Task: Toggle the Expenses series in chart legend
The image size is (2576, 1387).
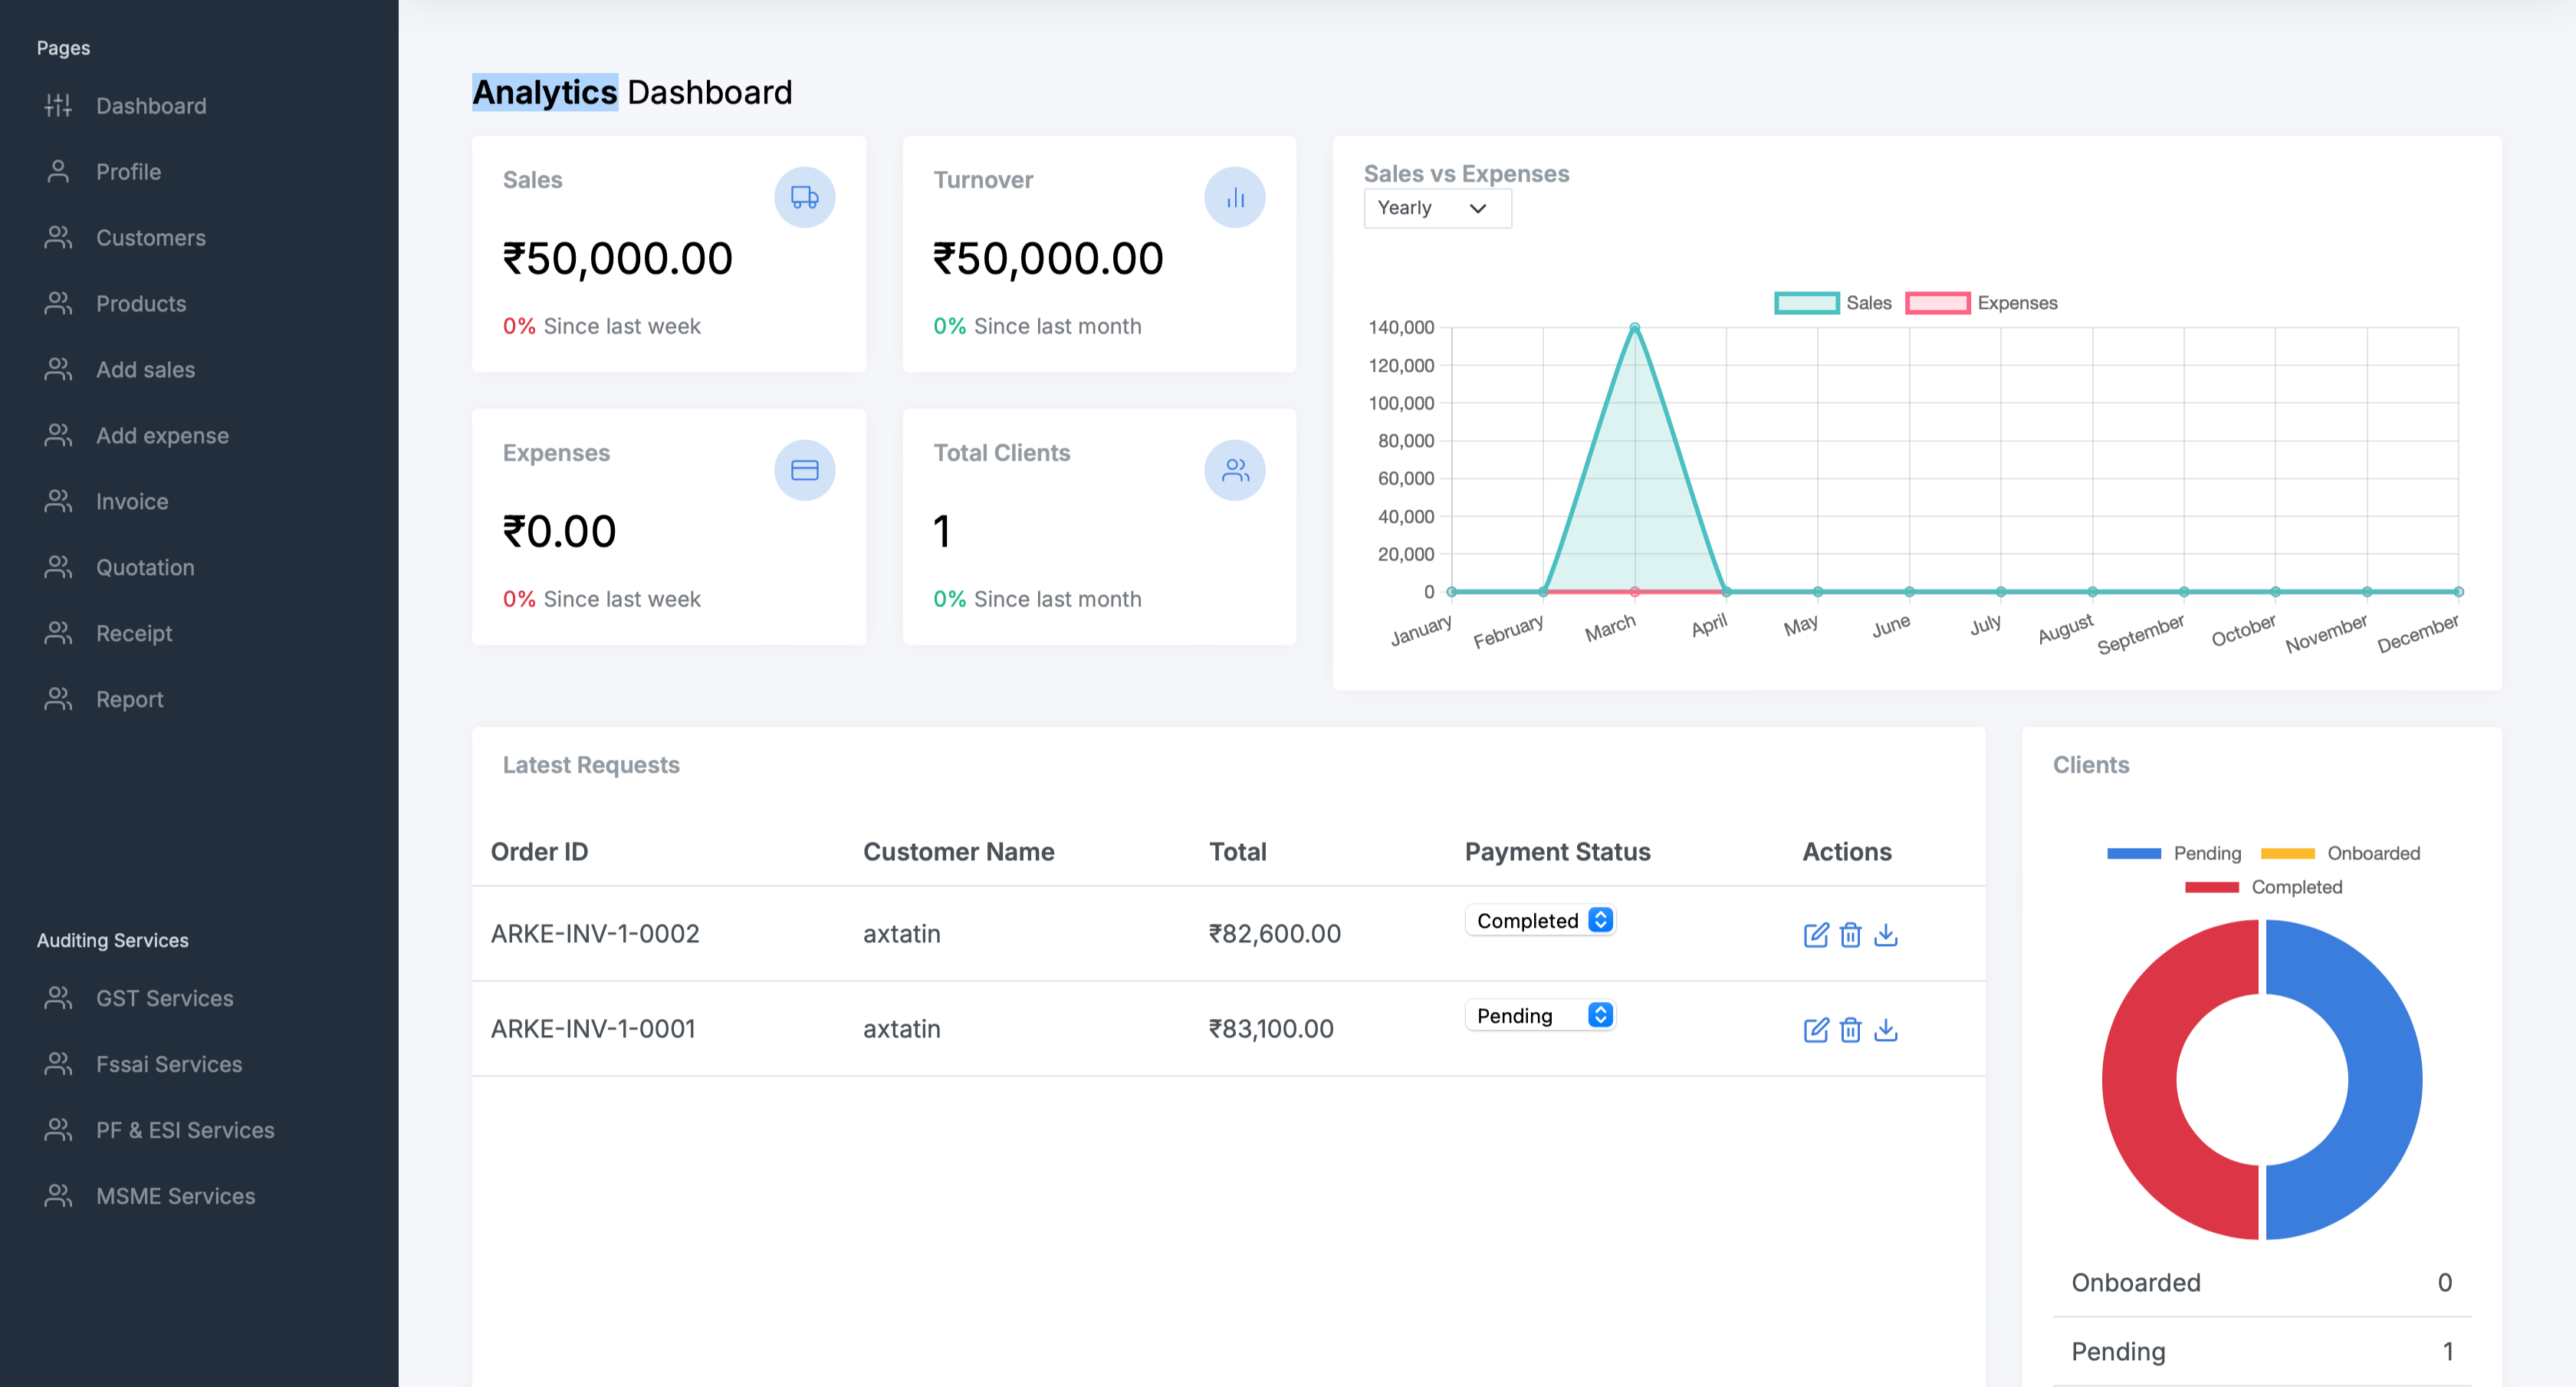Action: click(1981, 302)
